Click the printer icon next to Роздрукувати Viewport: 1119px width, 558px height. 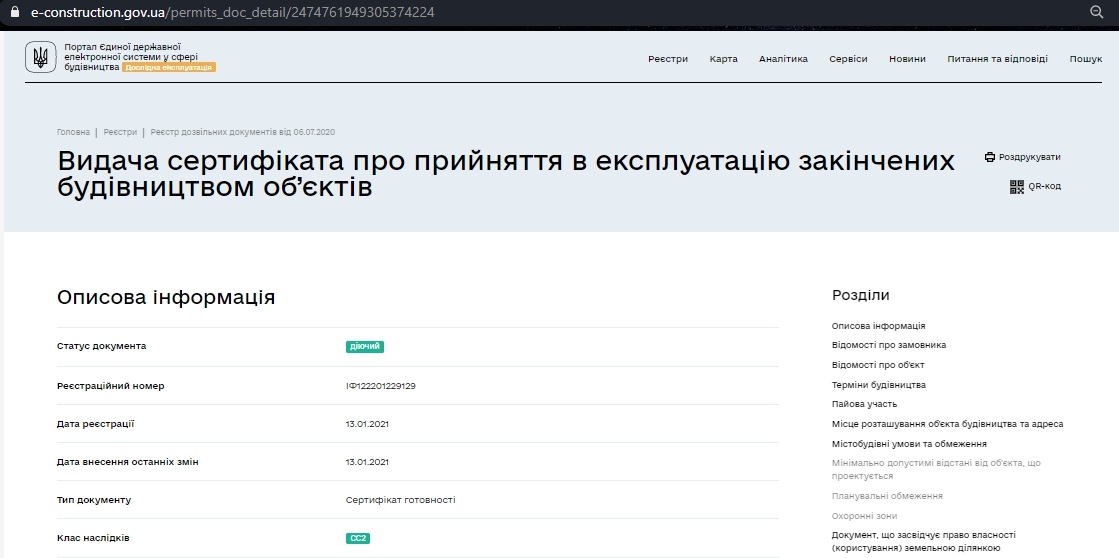click(990, 157)
